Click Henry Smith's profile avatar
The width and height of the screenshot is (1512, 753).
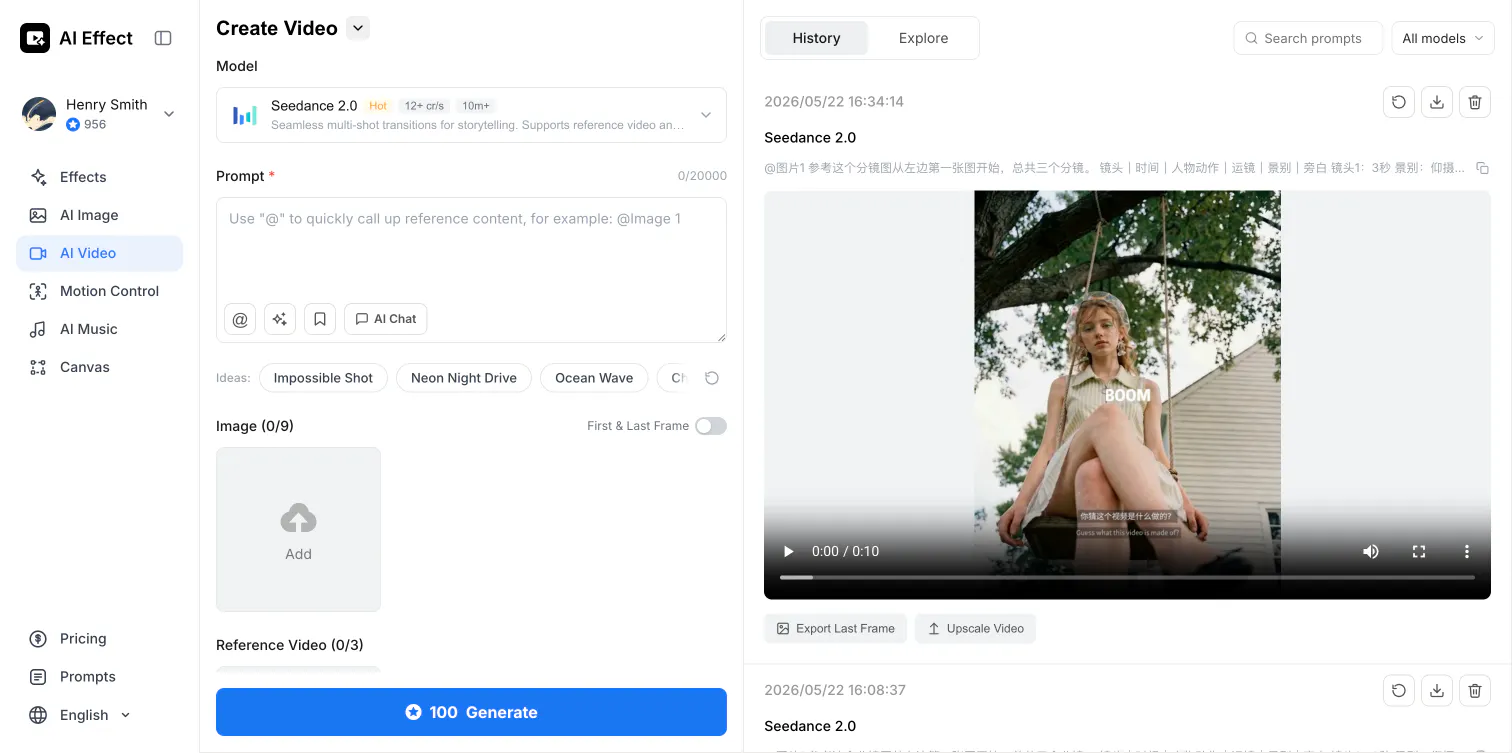tap(39, 114)
